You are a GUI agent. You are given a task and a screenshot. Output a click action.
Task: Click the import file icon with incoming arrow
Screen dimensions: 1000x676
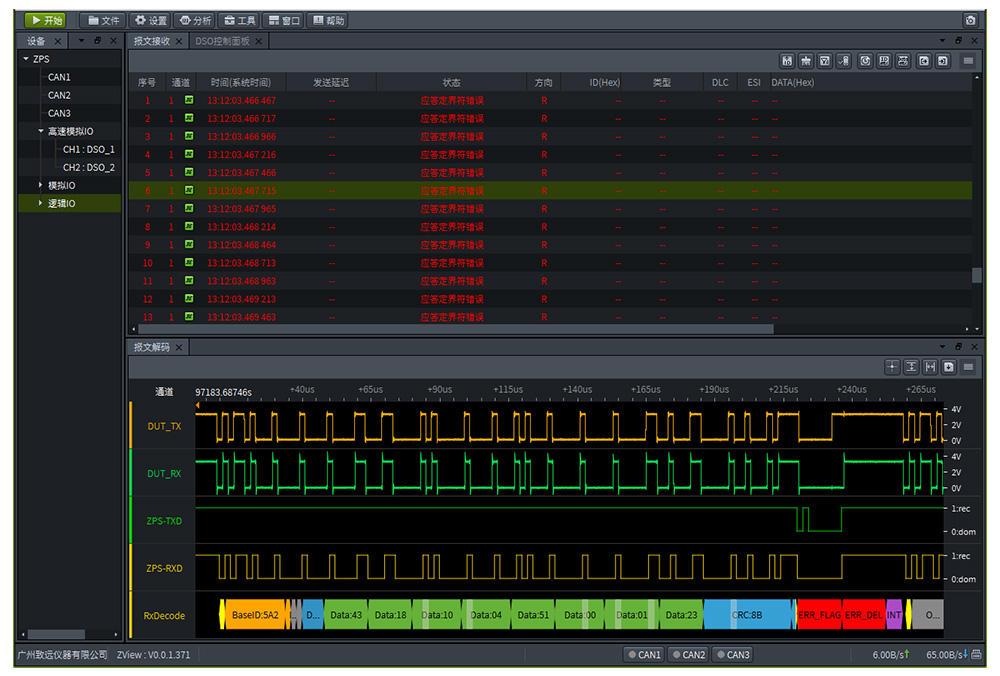click(943, 61)
